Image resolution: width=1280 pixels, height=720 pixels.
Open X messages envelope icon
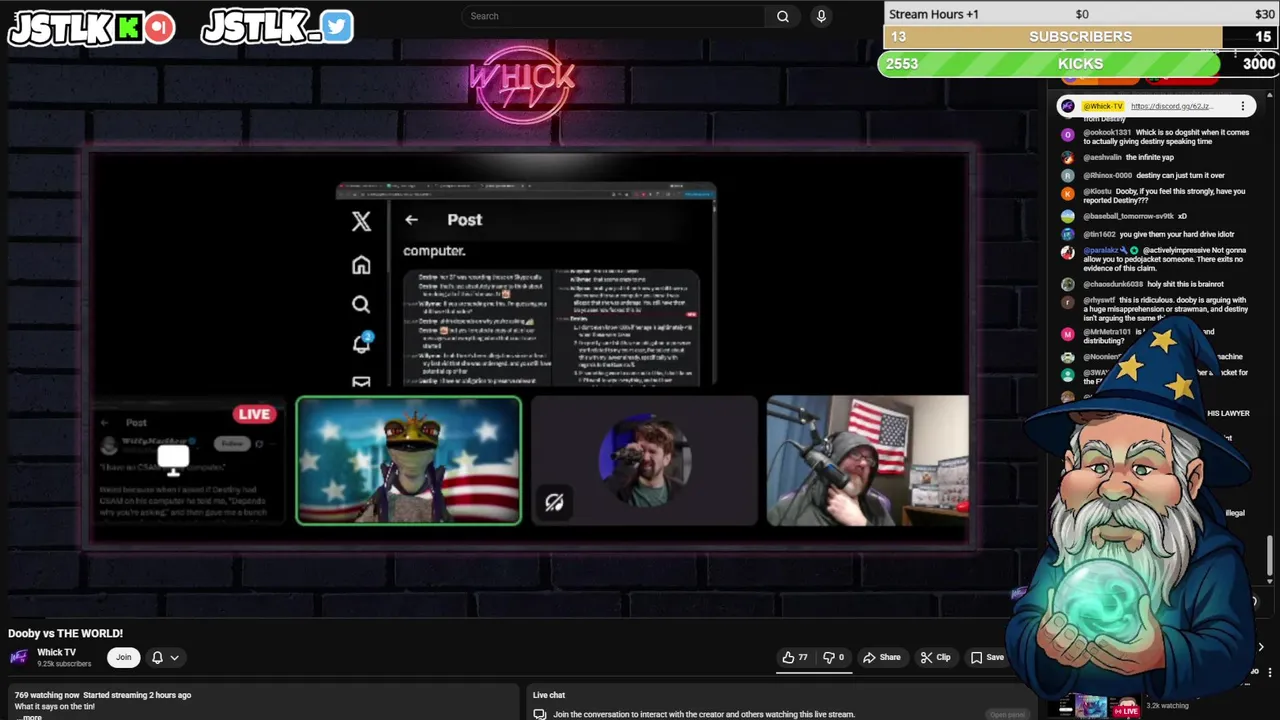click(x=361, y=381)
